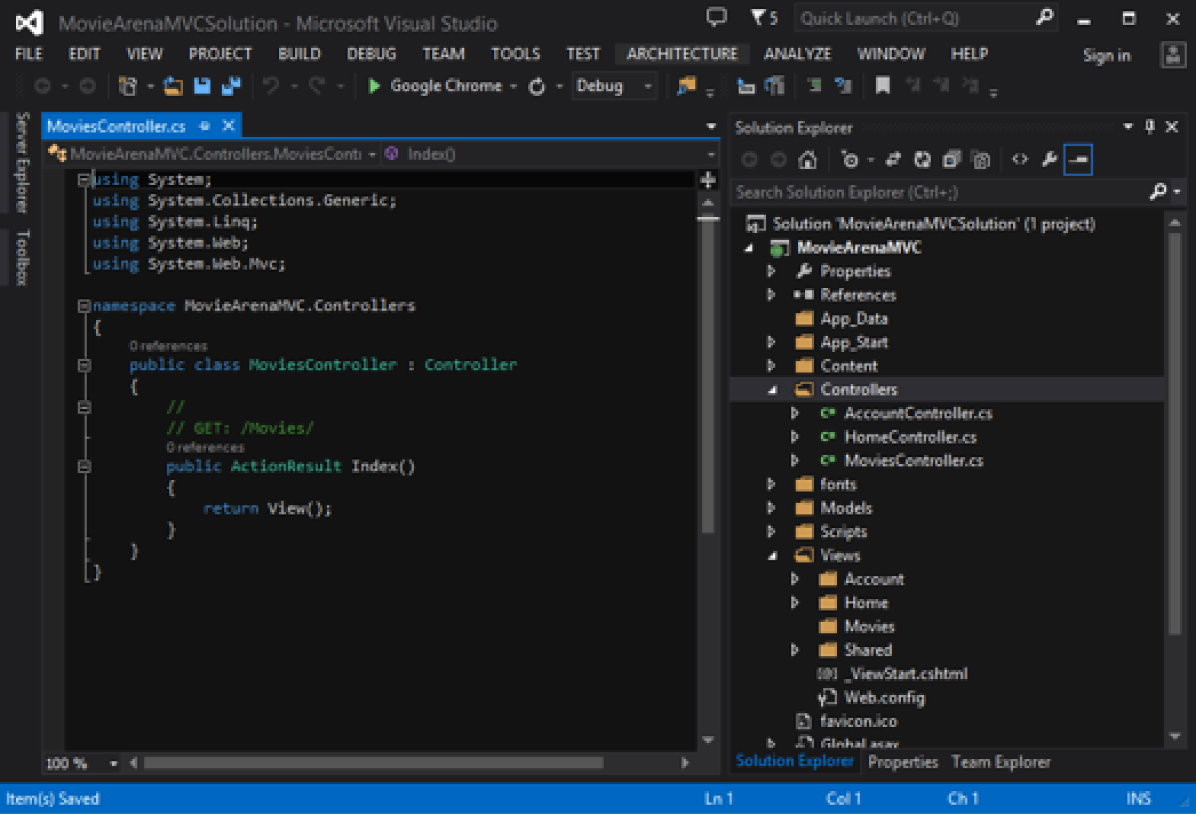Click the browser Refresh icon
1196x816 pixels.
[x=537, y=86]
